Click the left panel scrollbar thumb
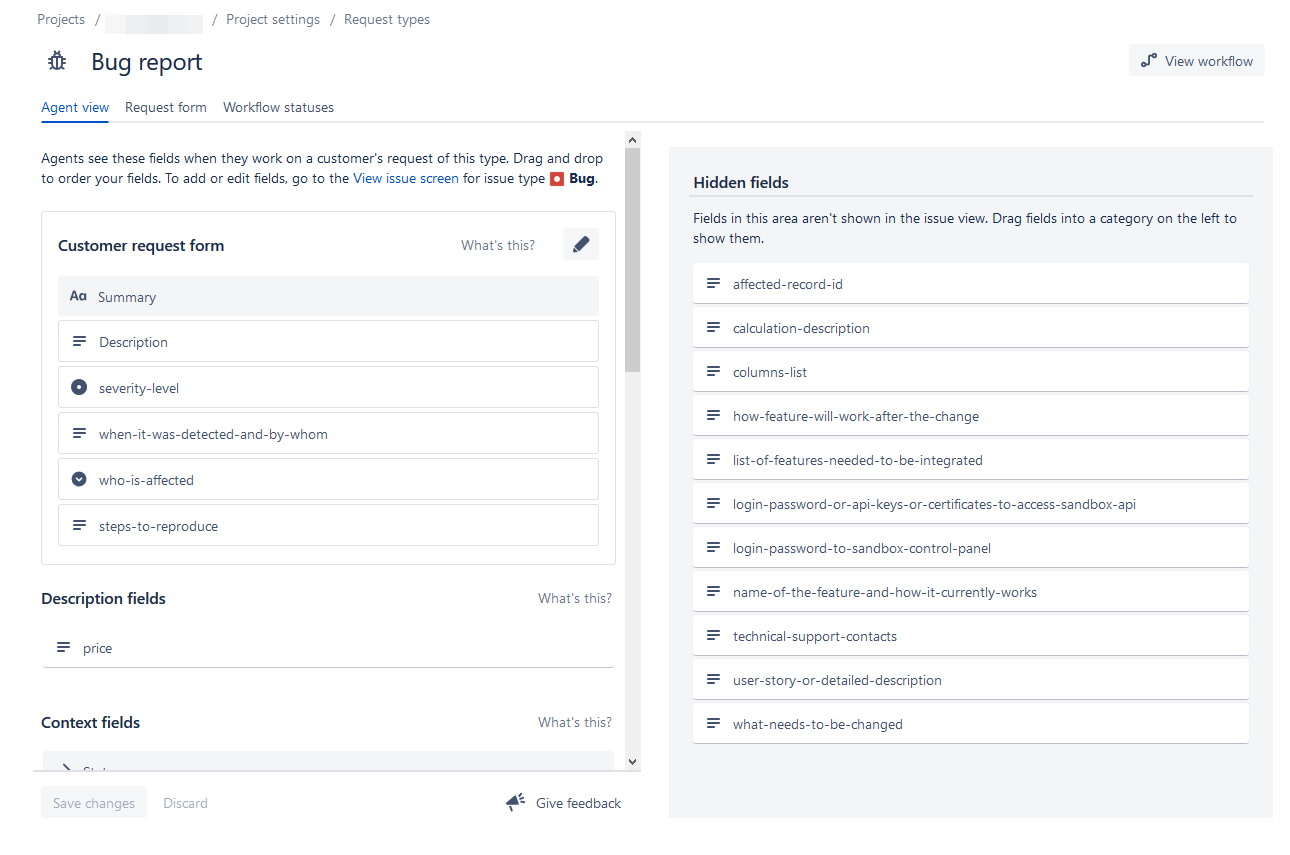This screenshot has height=855, width=1290. 632,260
